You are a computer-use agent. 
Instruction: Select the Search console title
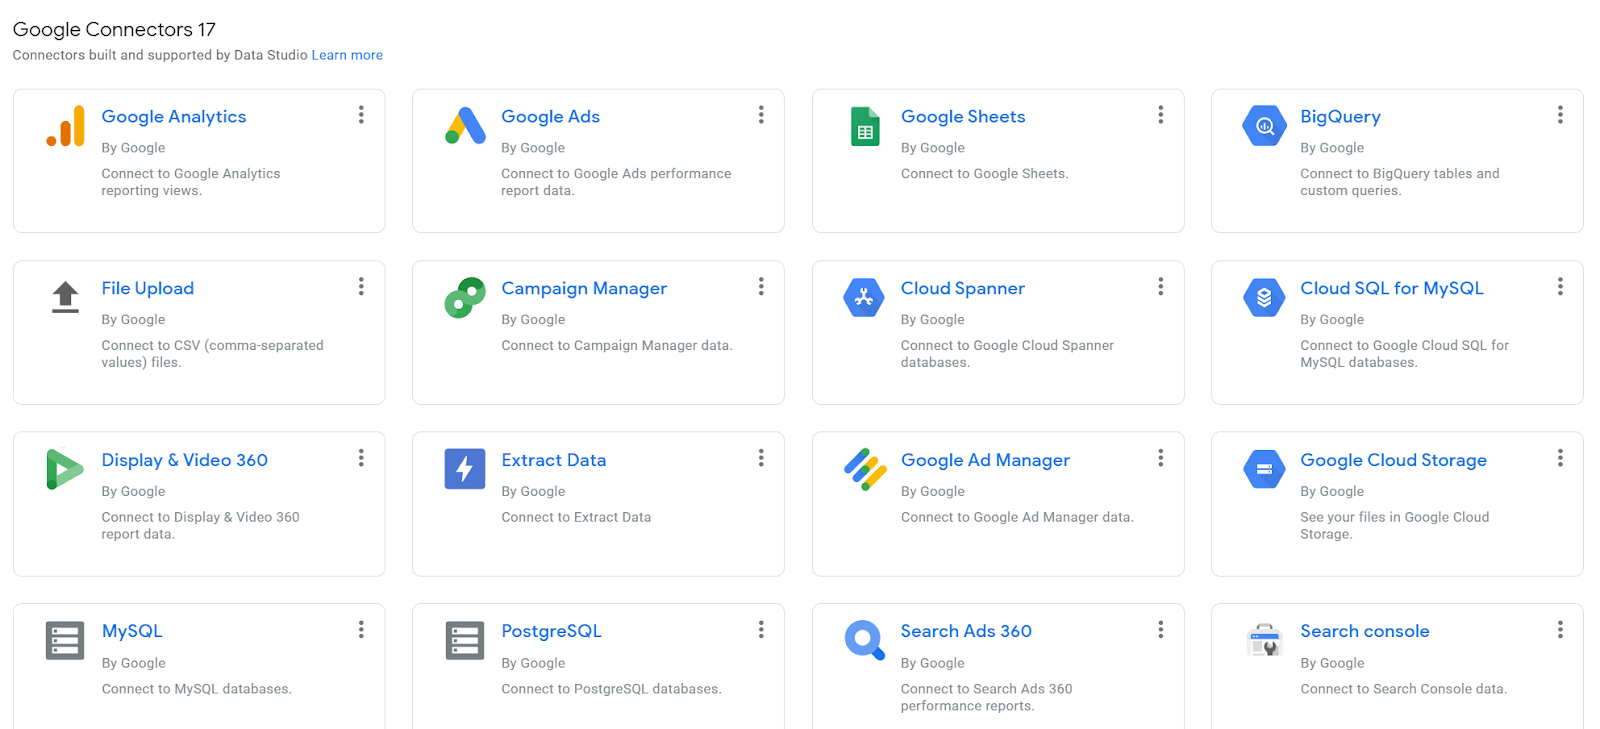[x=1365, y=632]
